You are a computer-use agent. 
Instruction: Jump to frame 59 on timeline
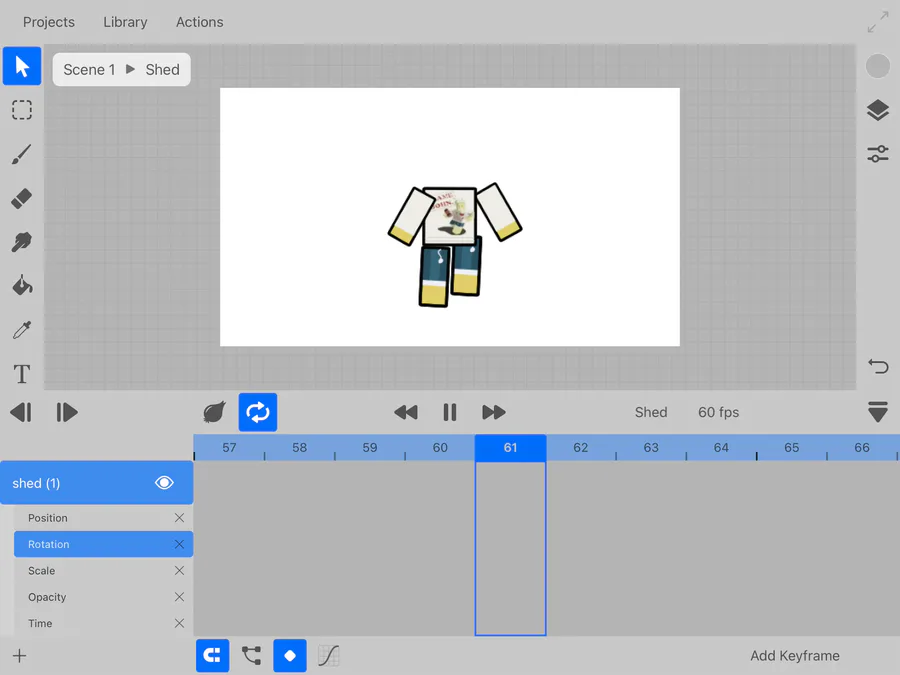pyautogui.click(x=370, y=448)
